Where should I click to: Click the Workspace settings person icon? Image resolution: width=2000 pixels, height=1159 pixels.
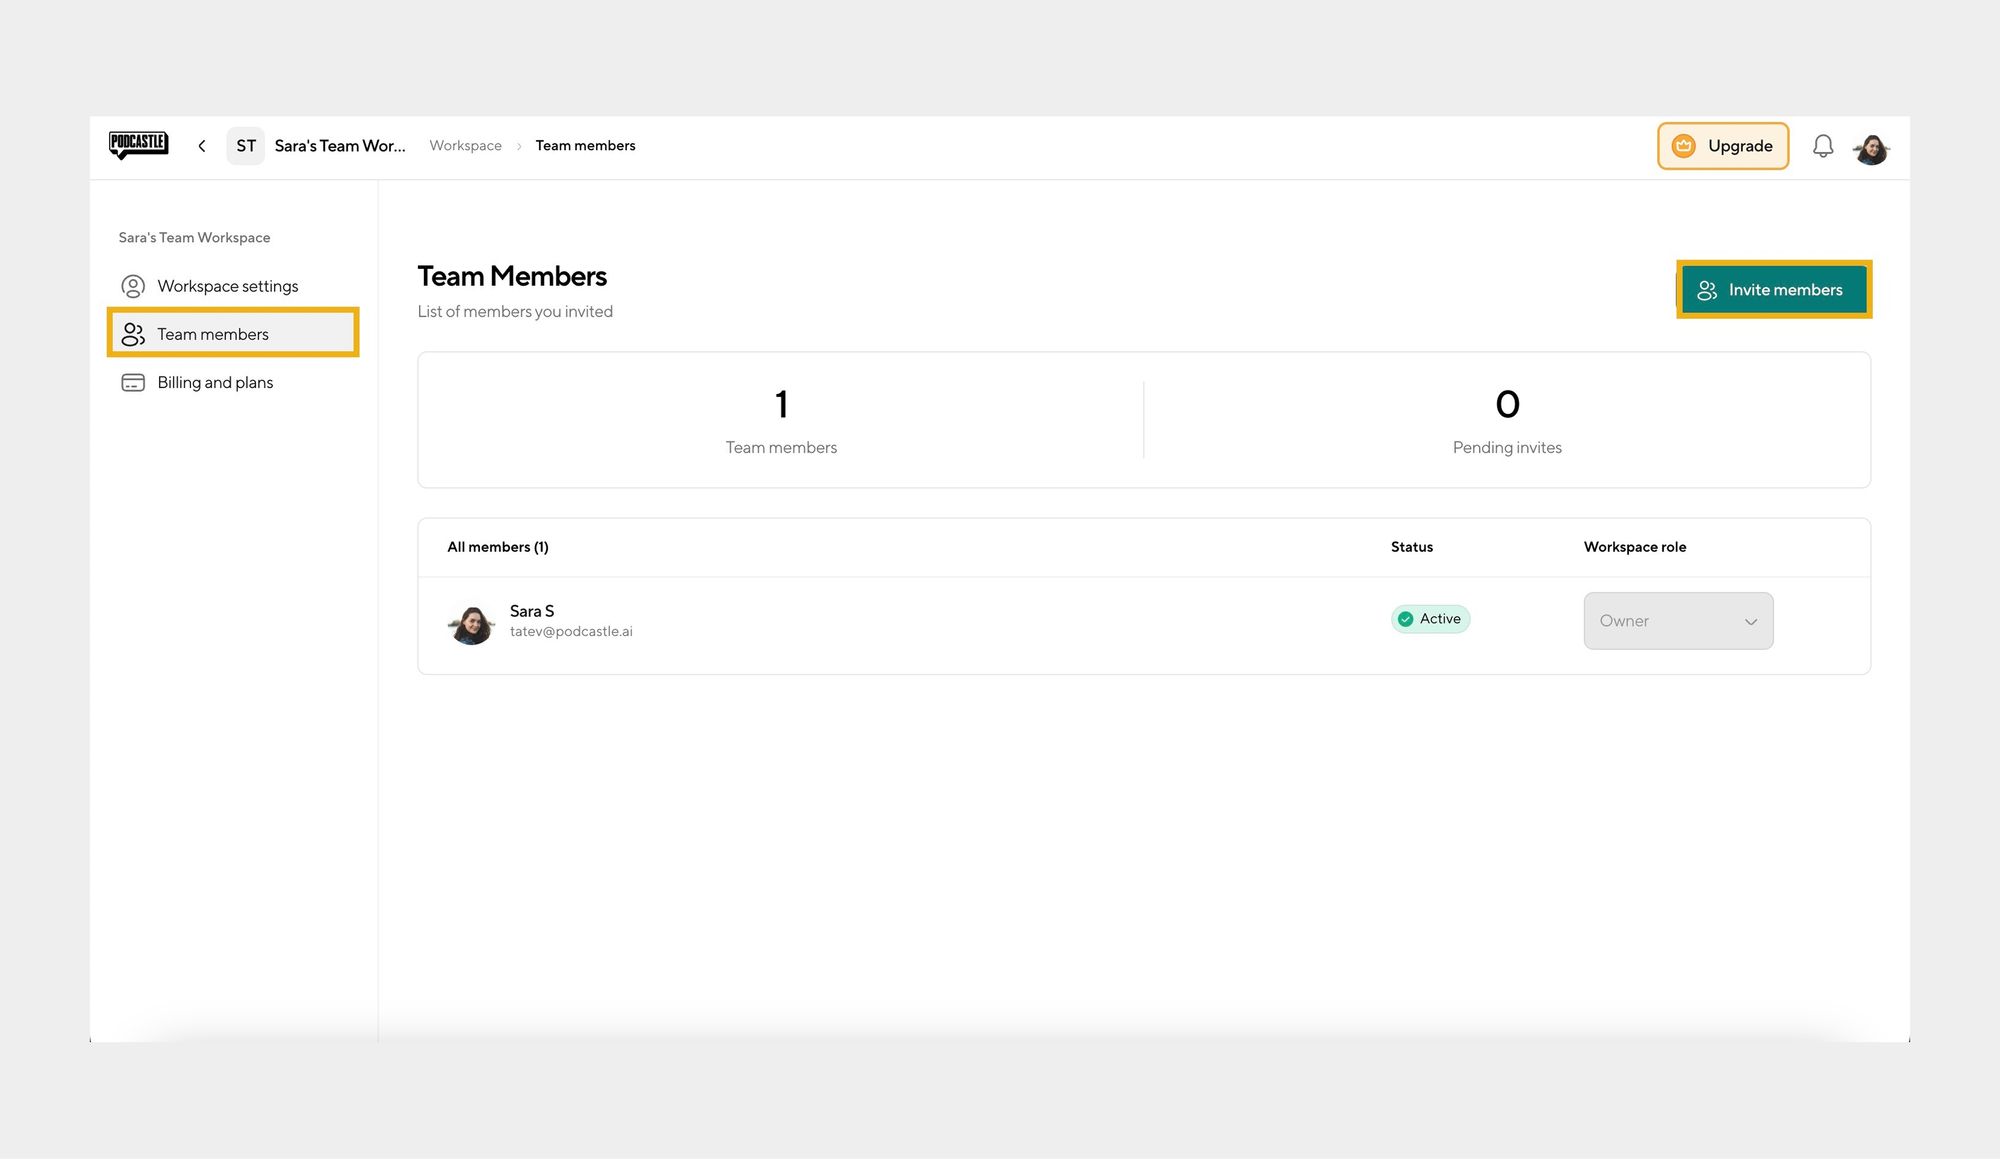(133, 286)
